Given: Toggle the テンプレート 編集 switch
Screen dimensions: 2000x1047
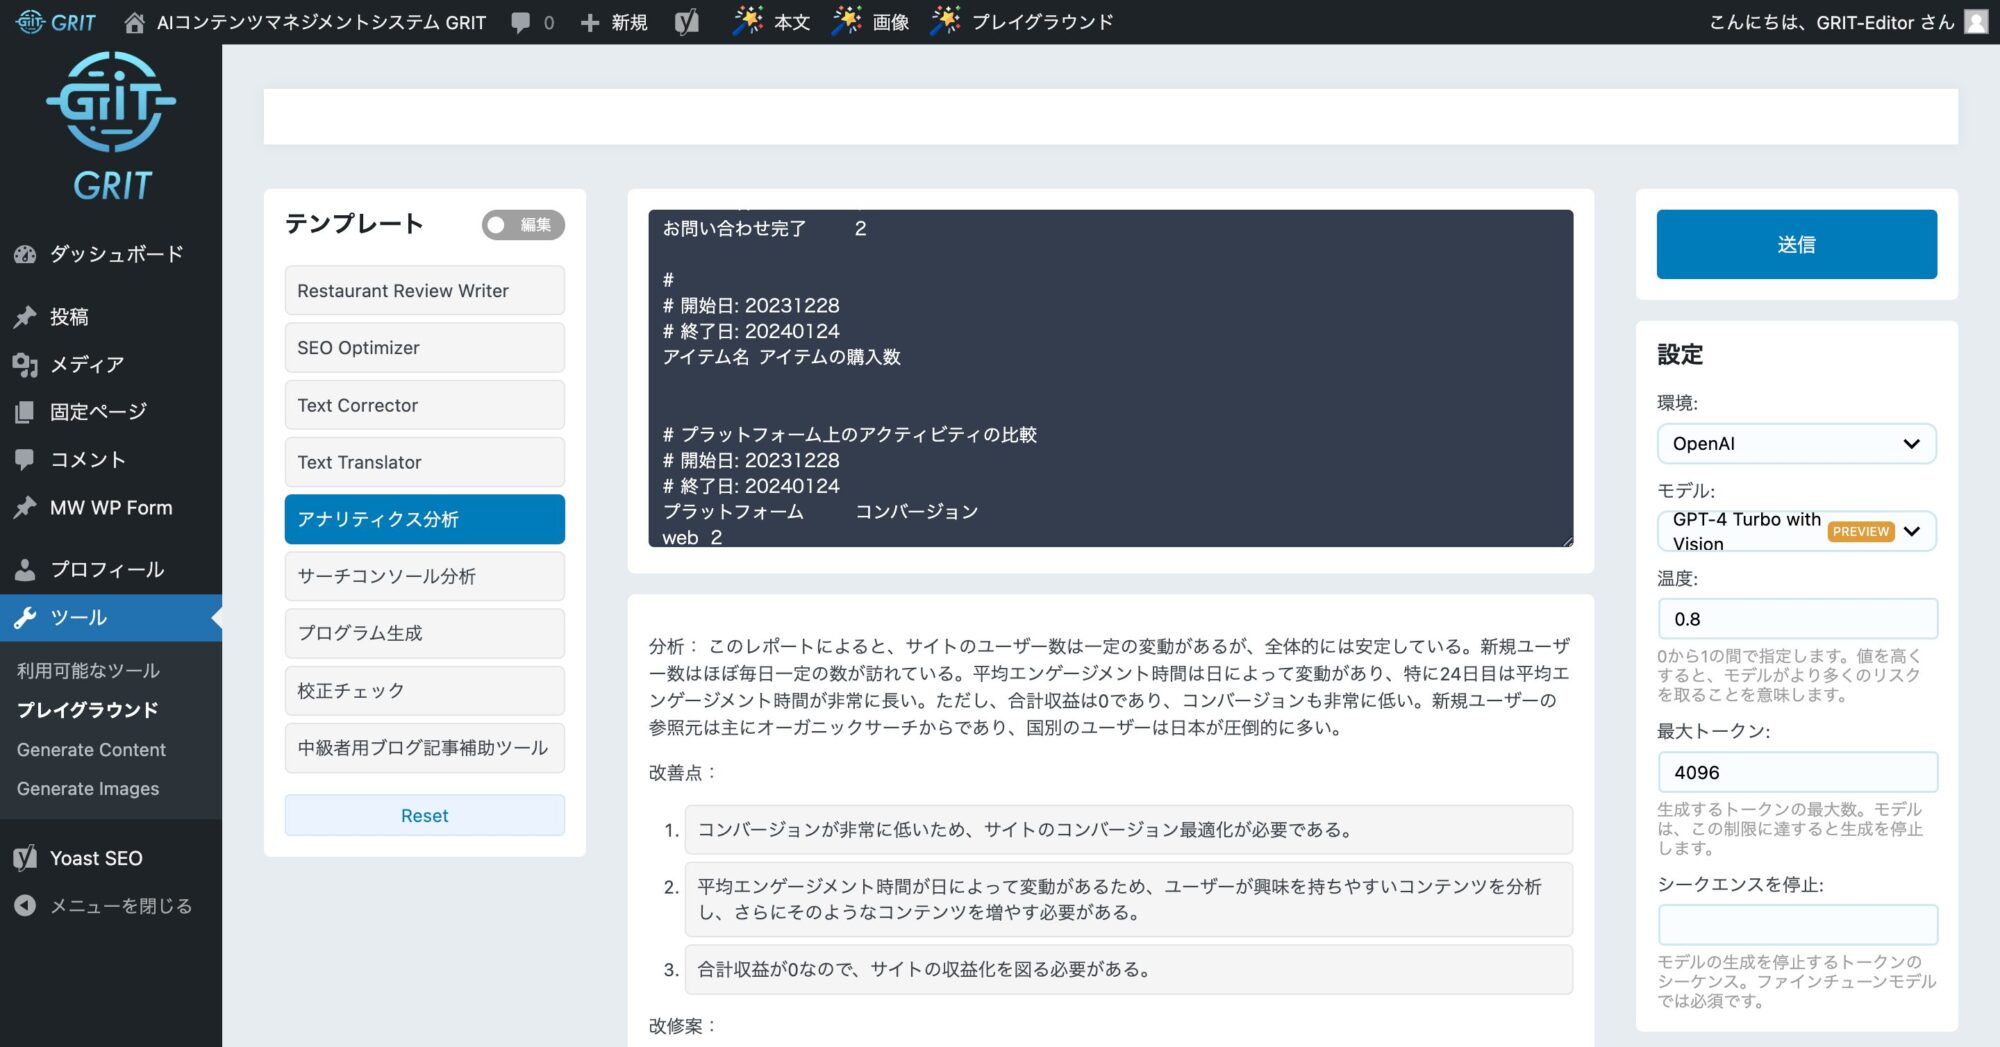Looking at the screenshot, I should tap(522, 225).
